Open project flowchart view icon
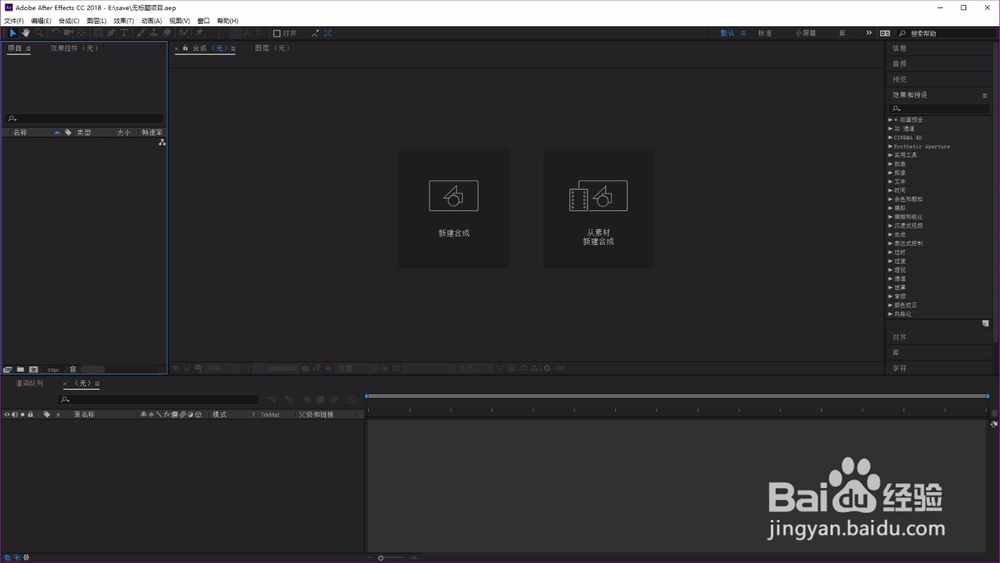This screenshot has width=1000, height=563. [x=162, y=142]
